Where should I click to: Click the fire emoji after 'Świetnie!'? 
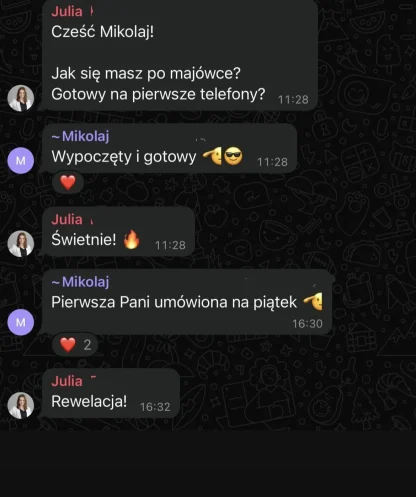coord(132,239)
